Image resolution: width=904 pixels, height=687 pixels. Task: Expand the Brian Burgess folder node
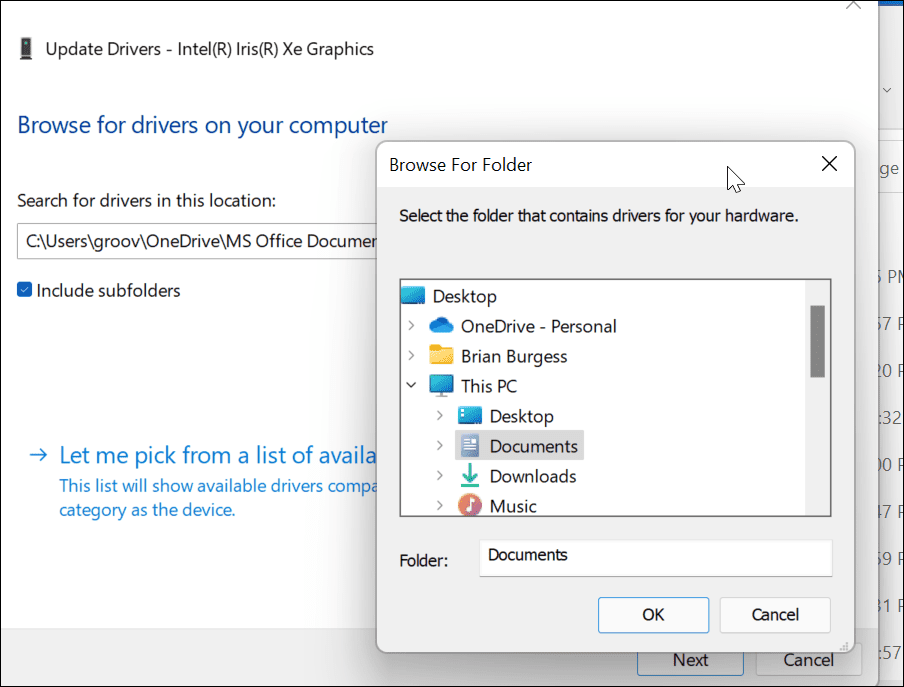click(x=412, y=356)
